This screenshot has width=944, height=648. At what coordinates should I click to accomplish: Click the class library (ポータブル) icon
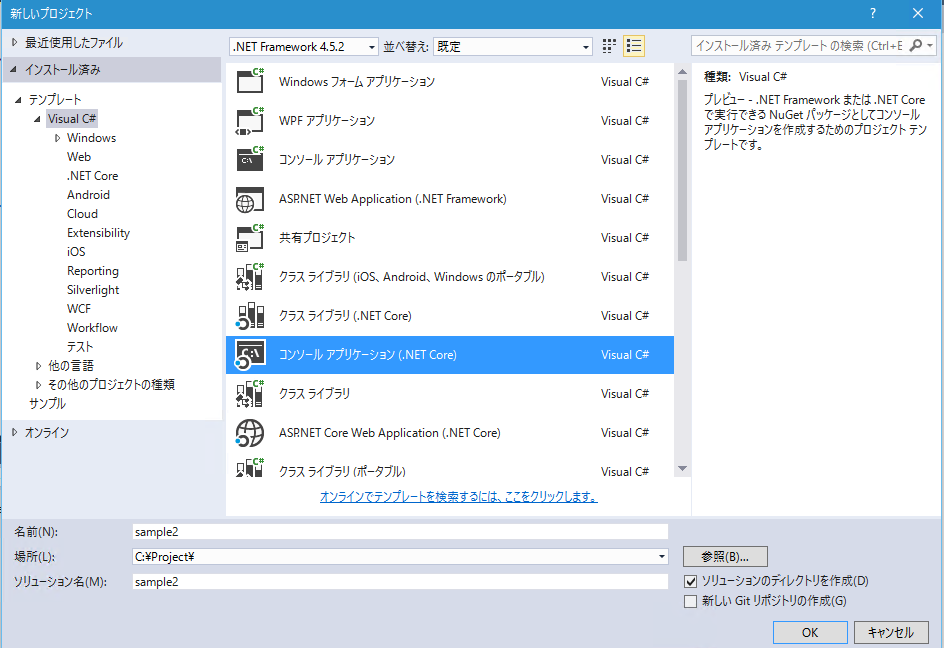(250, 468)
